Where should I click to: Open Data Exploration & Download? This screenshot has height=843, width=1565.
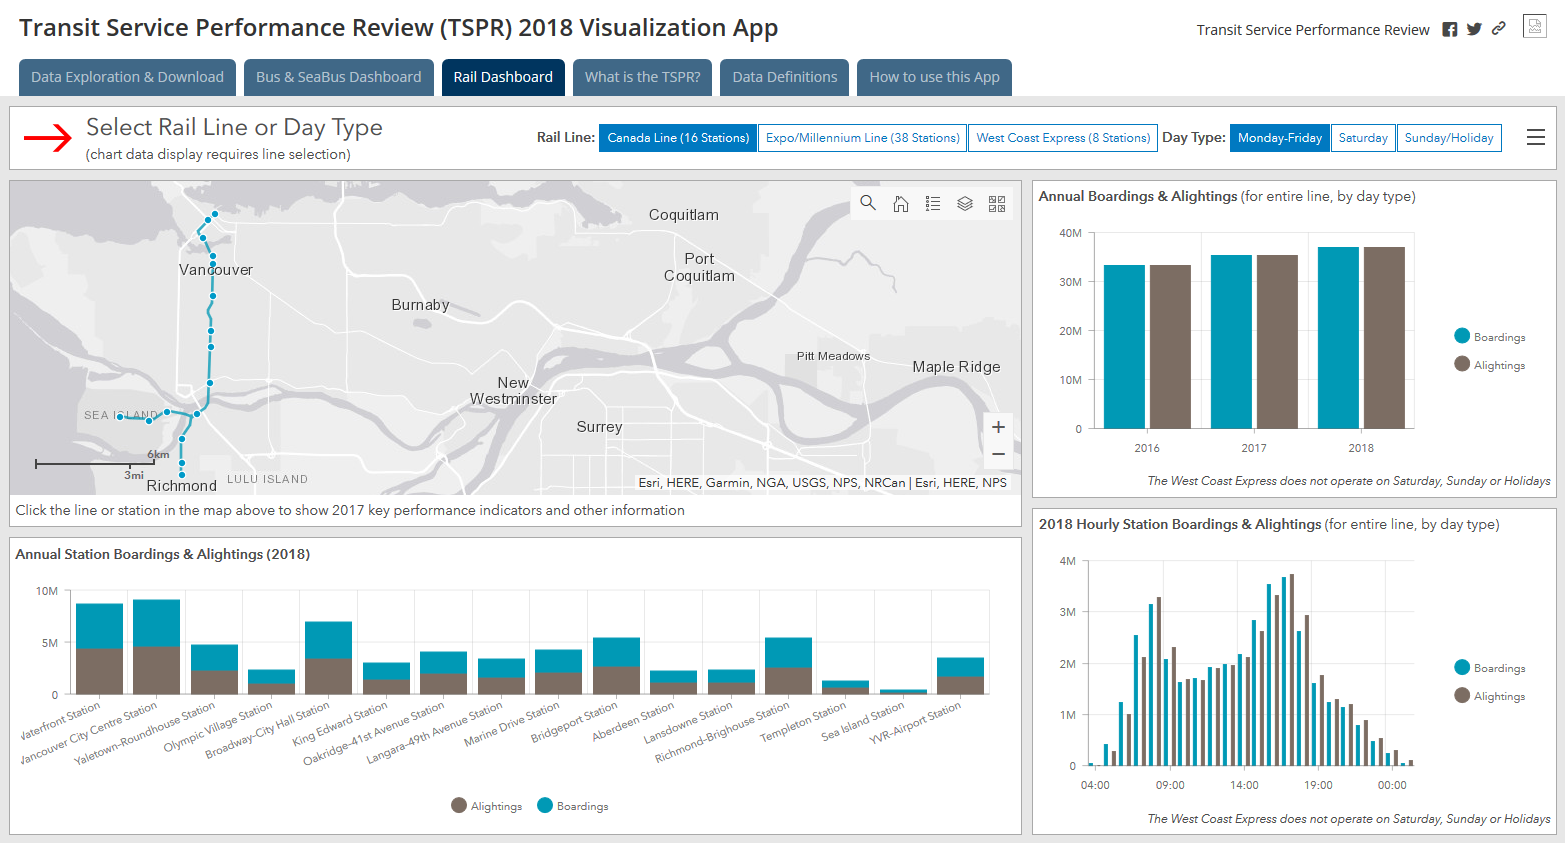(126, 77)
